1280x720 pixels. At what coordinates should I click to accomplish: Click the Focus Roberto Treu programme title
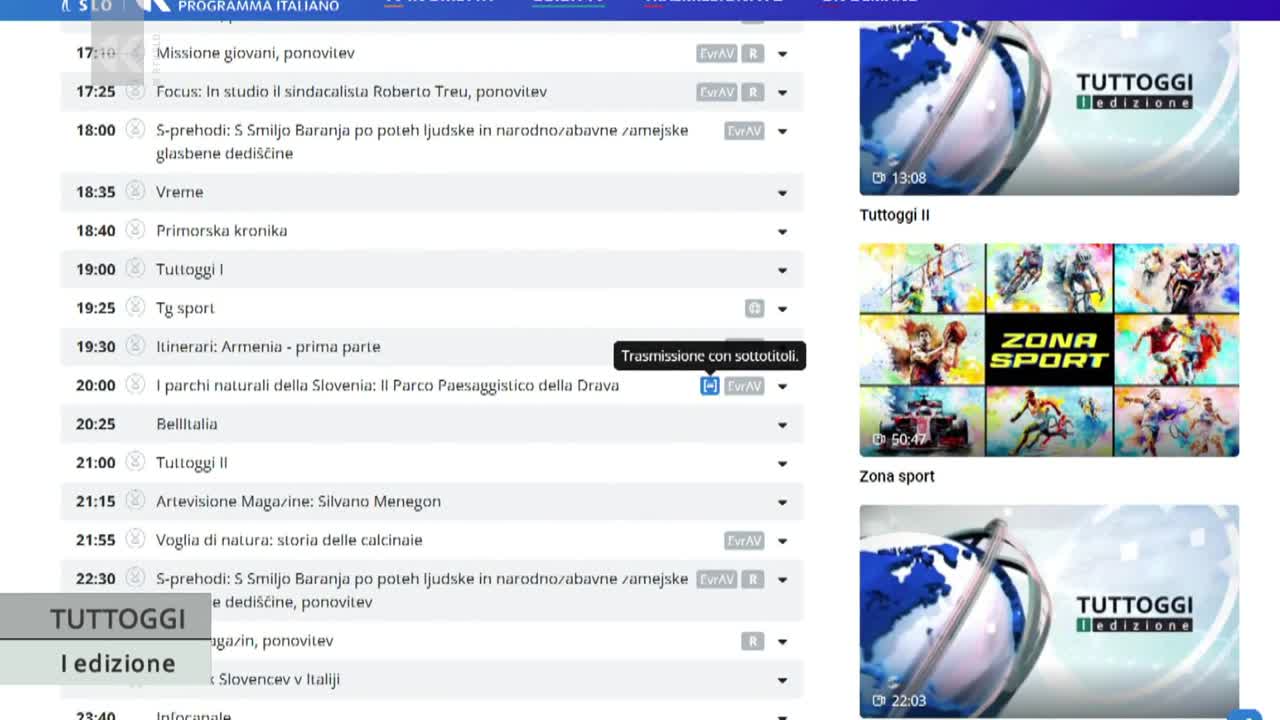click(351, 92)
